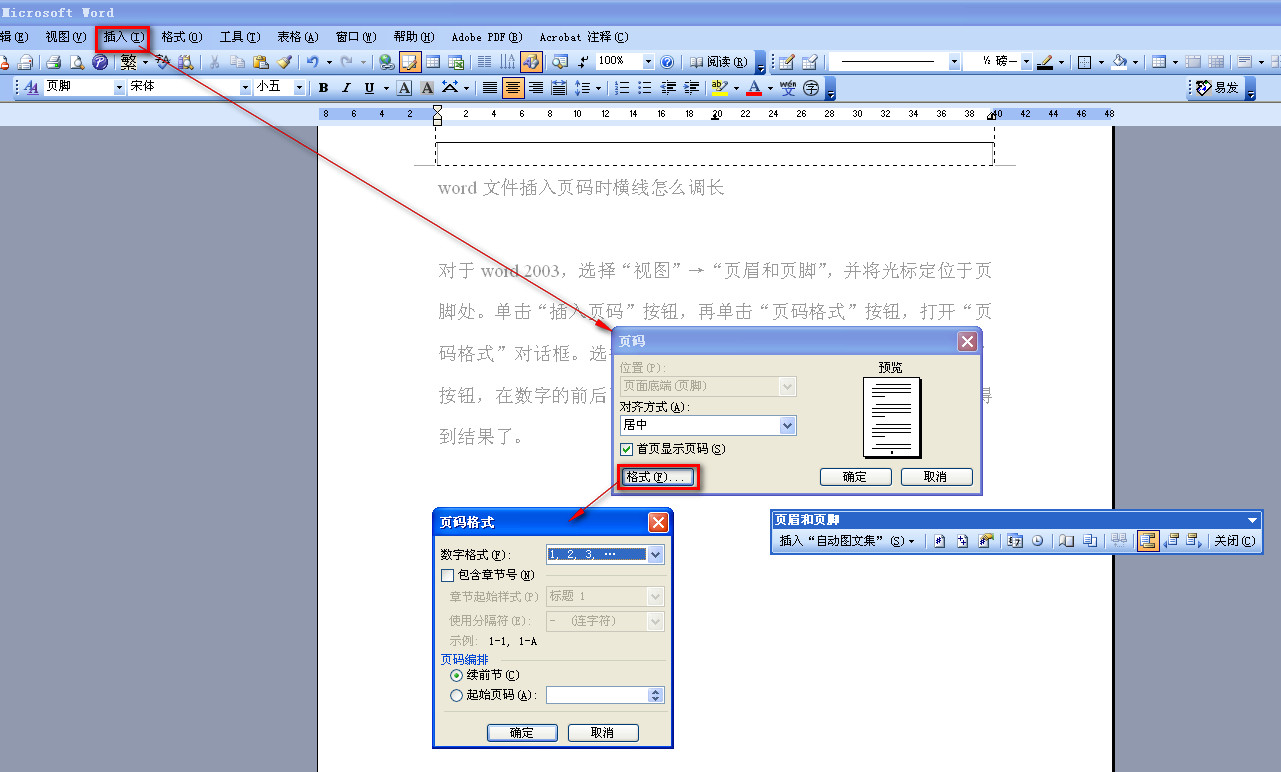The width and height of the screenshot is (1281, 772).
Task: Click the Page Setup book icon in Header and Footer toolbar
Action: [x=1067, y=541]
